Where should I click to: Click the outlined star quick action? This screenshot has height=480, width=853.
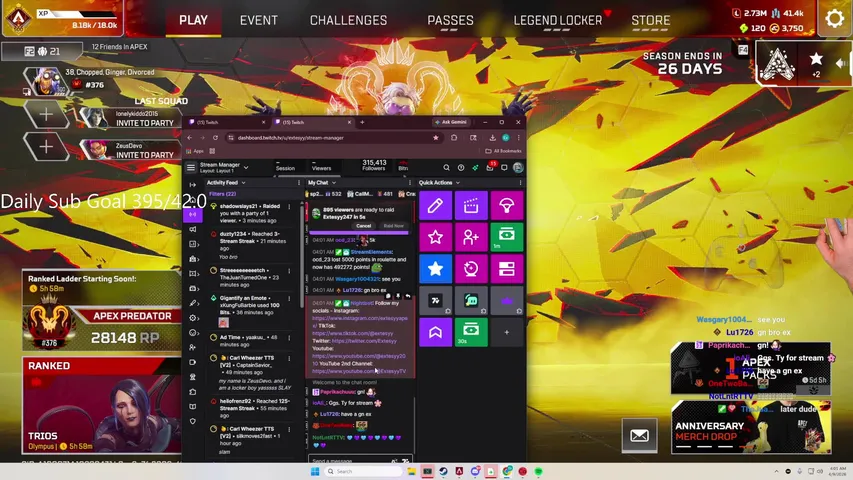tap(435, 237)
